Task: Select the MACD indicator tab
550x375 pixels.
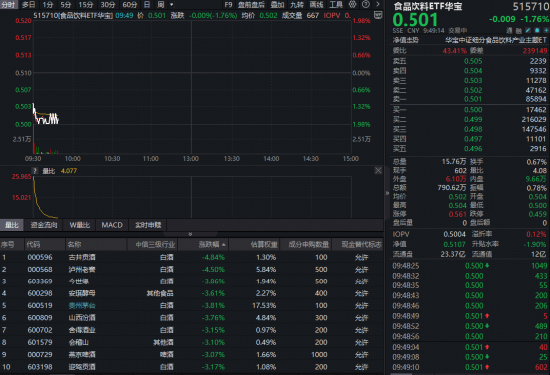Action: (x=112, y=225)
